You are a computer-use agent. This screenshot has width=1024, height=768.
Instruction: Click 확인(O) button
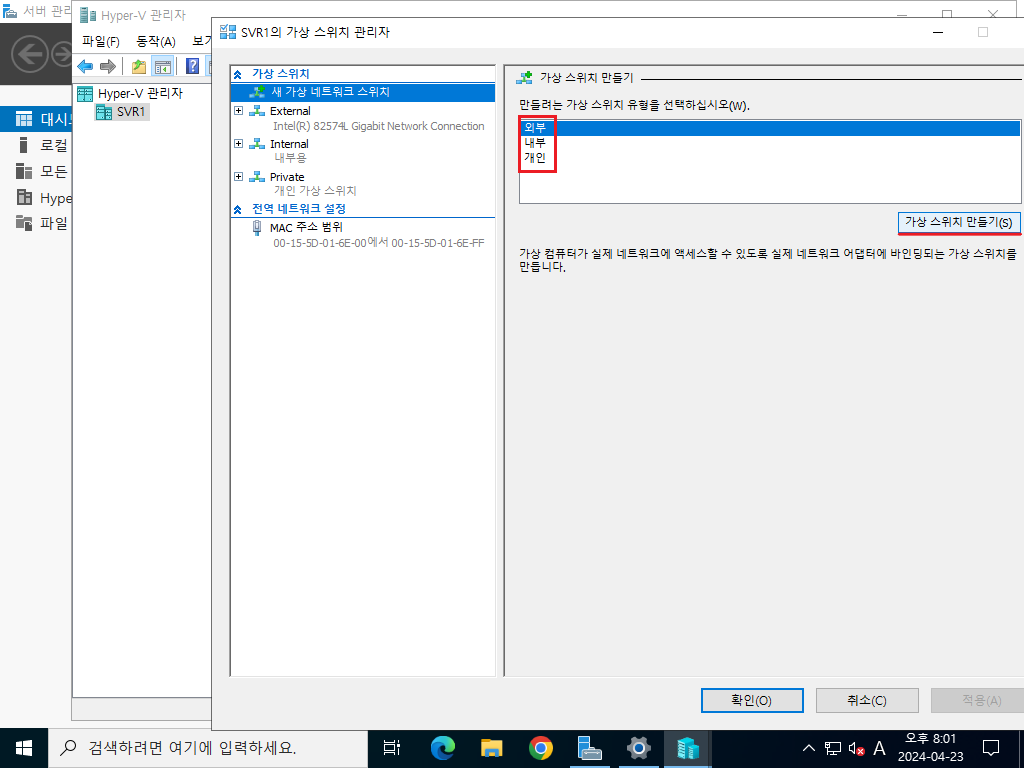pyautogui.click(x=752, y=700)
